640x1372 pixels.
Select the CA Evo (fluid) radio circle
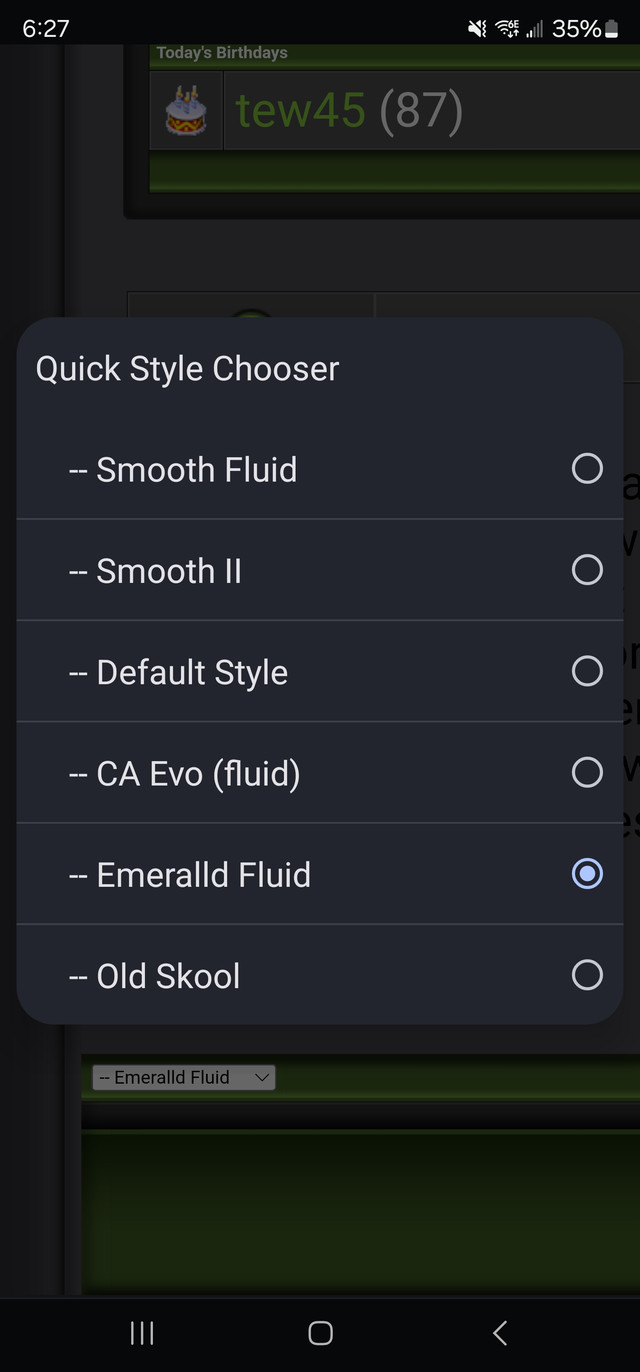click(587, 772)
